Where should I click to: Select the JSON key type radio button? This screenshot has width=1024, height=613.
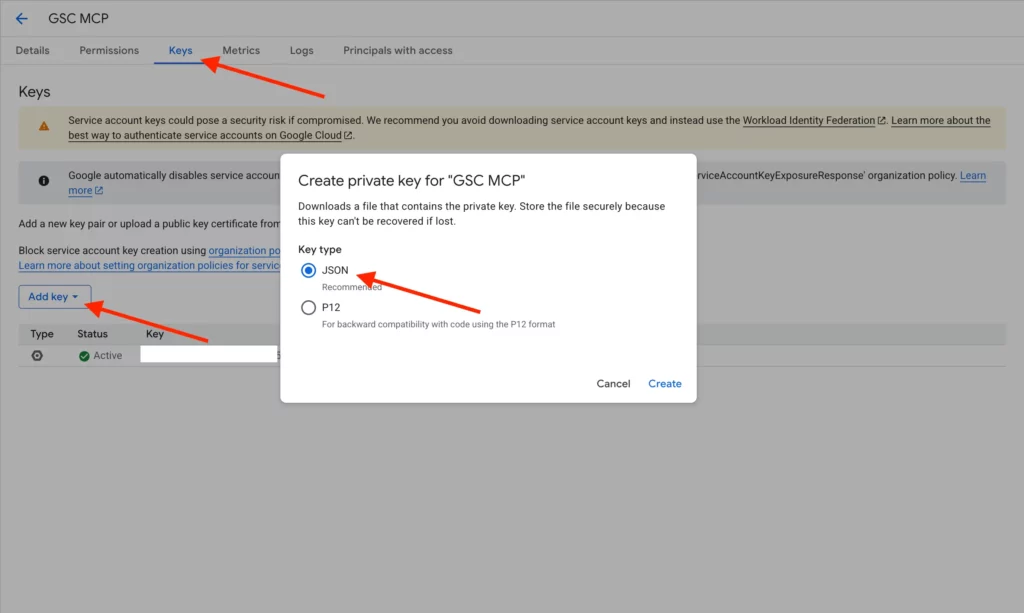(x=308, y=270)
